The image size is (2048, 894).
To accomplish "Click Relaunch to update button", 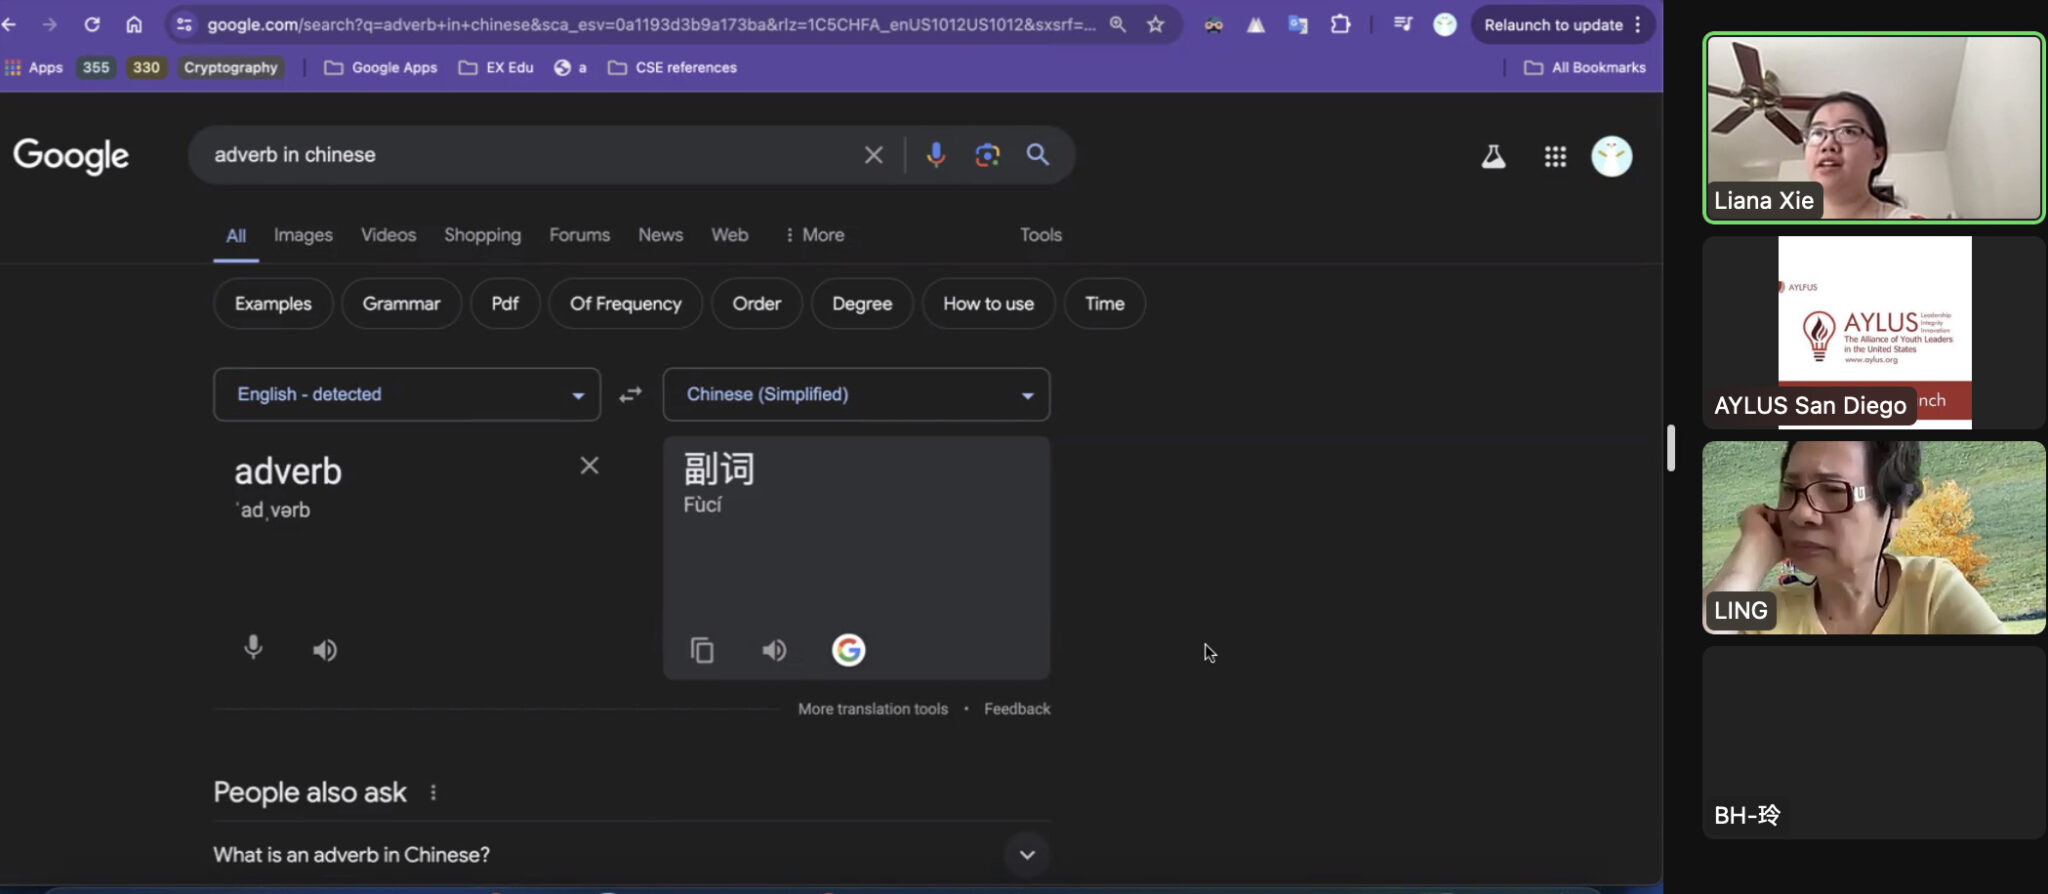I will tap(1553, 24).
